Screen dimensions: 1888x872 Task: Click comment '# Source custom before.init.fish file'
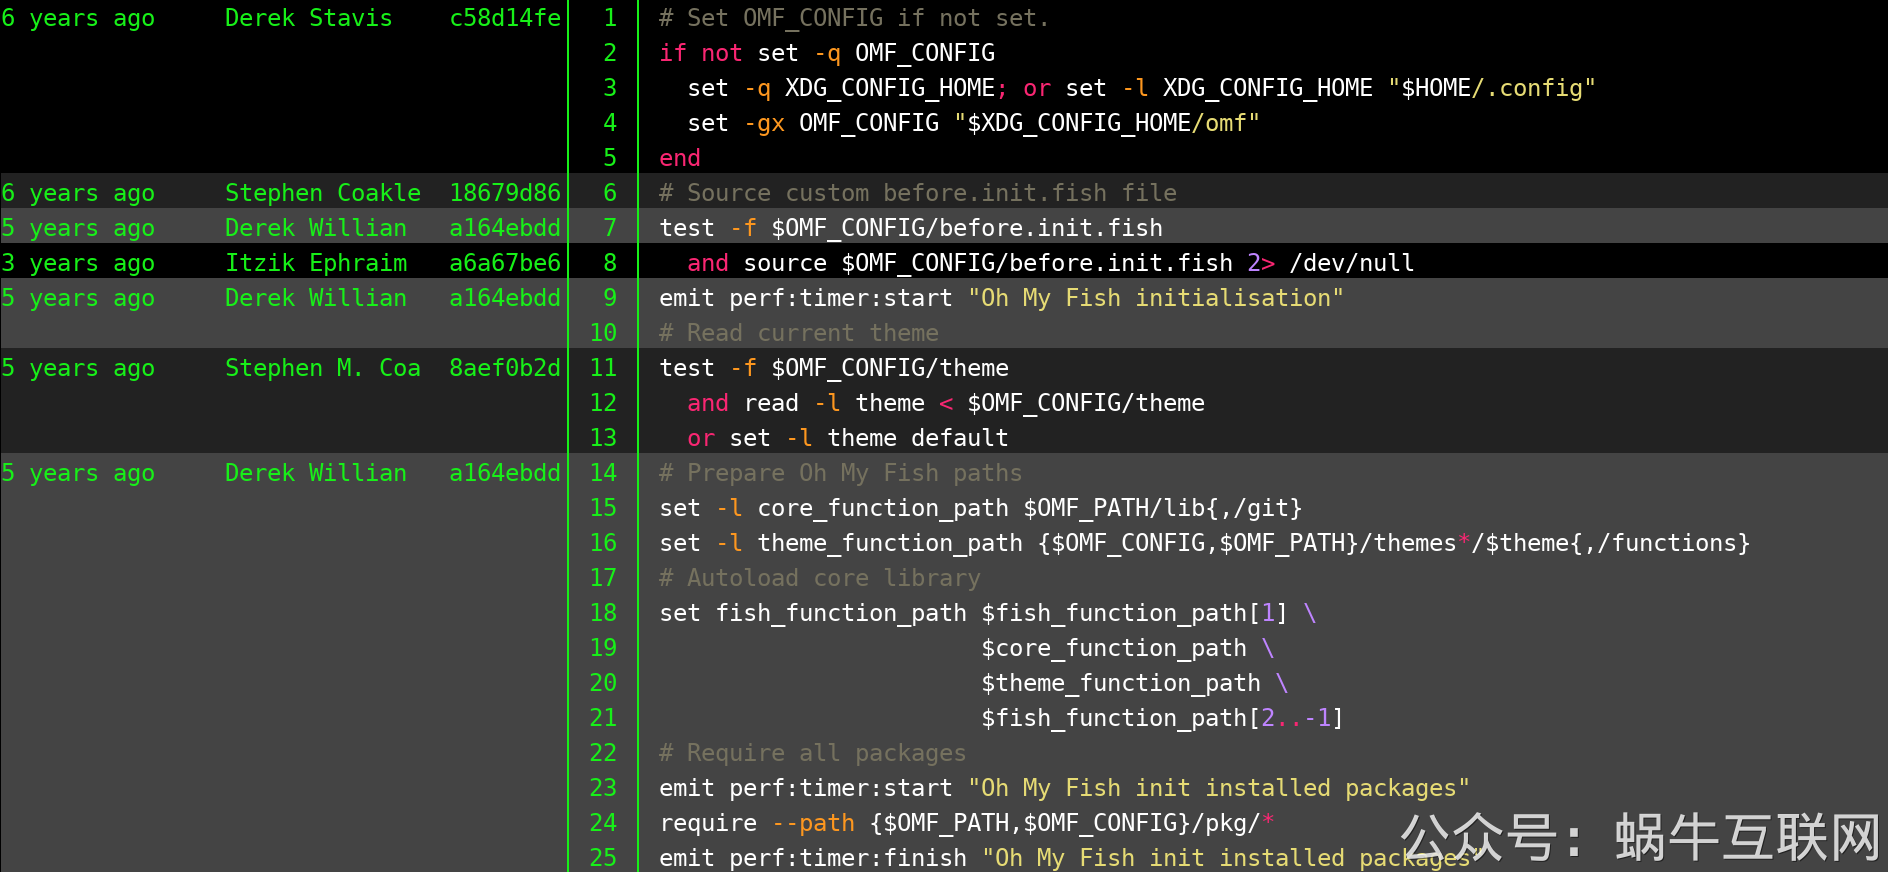918,193
